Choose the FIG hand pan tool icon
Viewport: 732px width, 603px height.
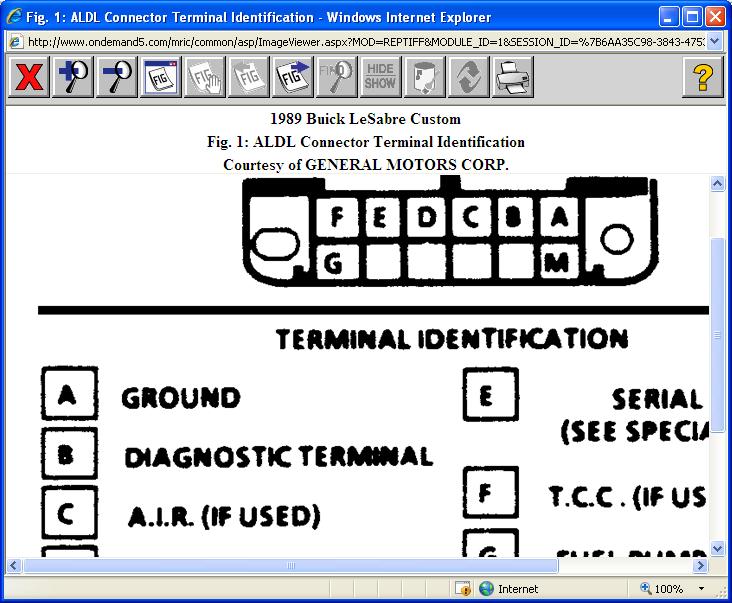[204, 77]
